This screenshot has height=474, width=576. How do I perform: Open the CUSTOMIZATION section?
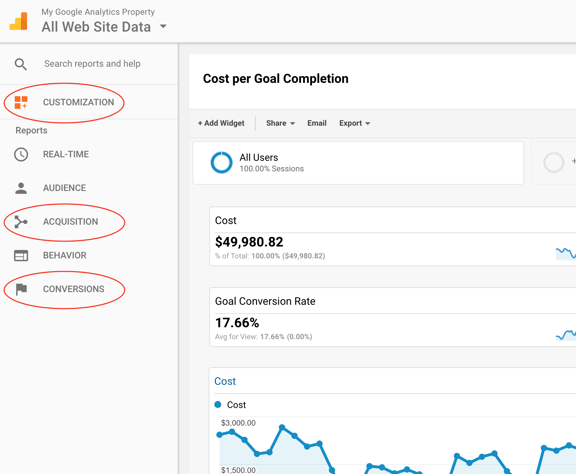click(x=78, y=102)
